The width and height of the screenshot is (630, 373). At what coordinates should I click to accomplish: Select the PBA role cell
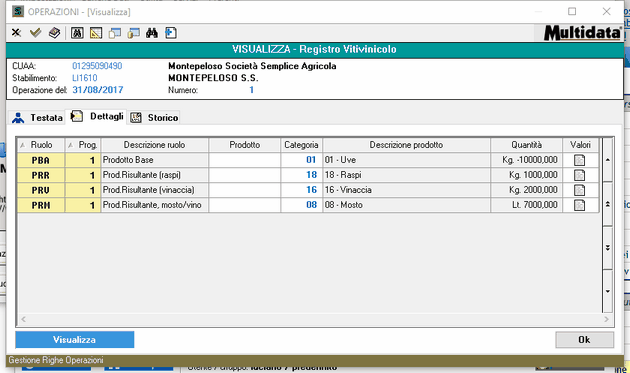pyautogui.click(x=41, y=160)
